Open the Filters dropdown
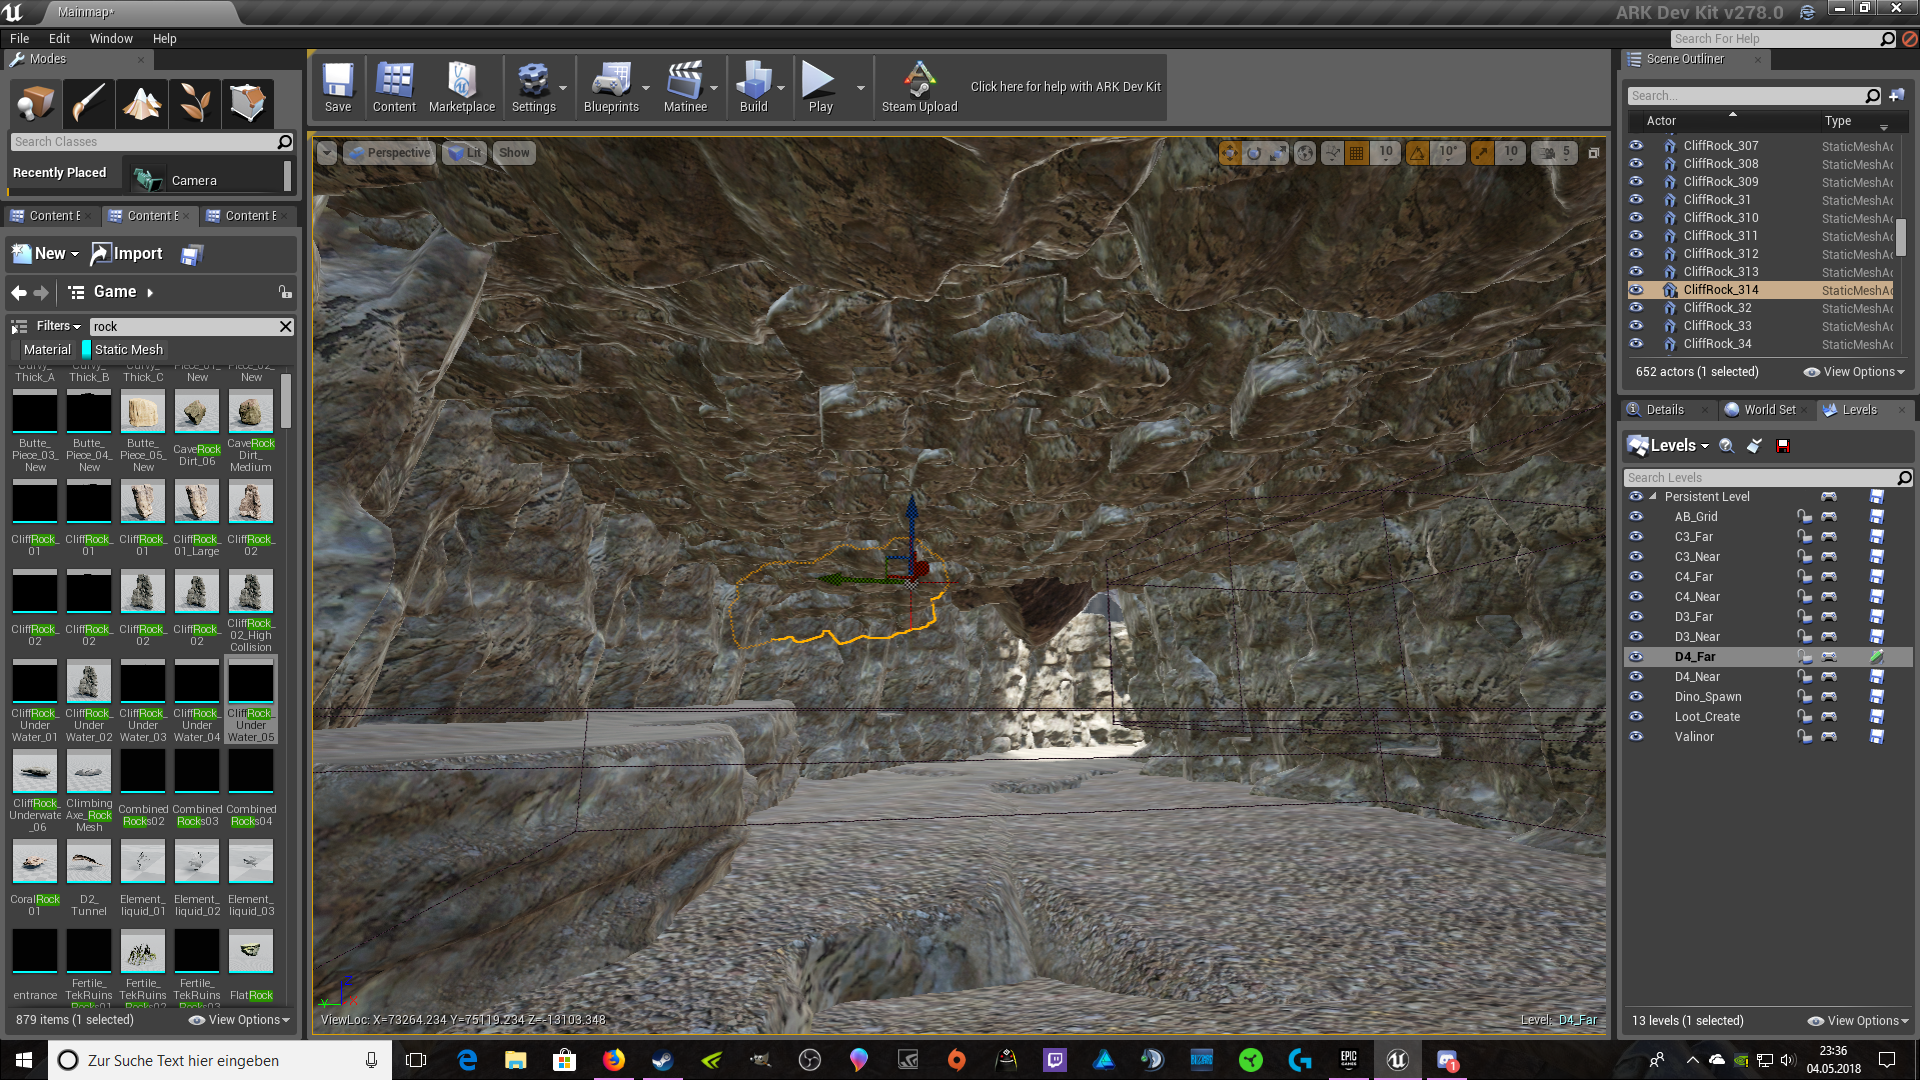This screenshot has width=1920, height=1080. [x=59, y=326]
